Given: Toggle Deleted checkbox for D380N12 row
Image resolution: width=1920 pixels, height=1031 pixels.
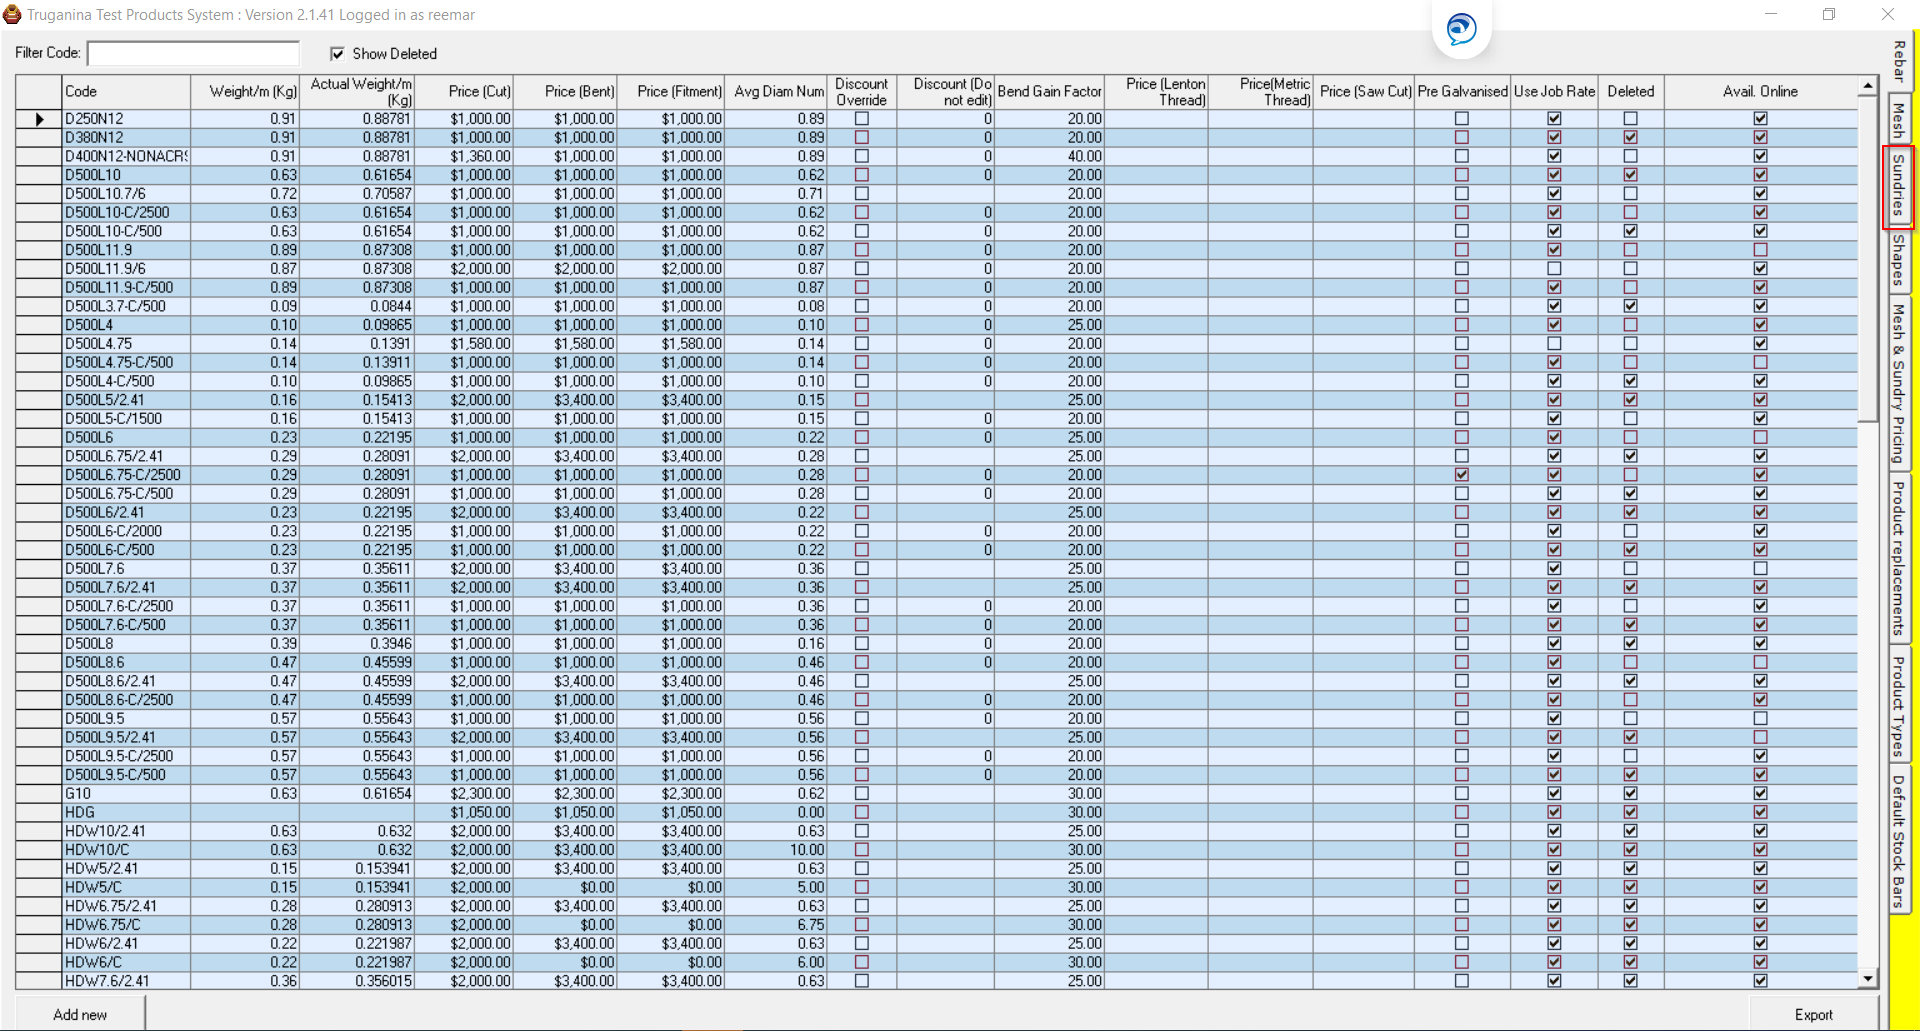Looking at the screenshot, I should (1630, 138).
